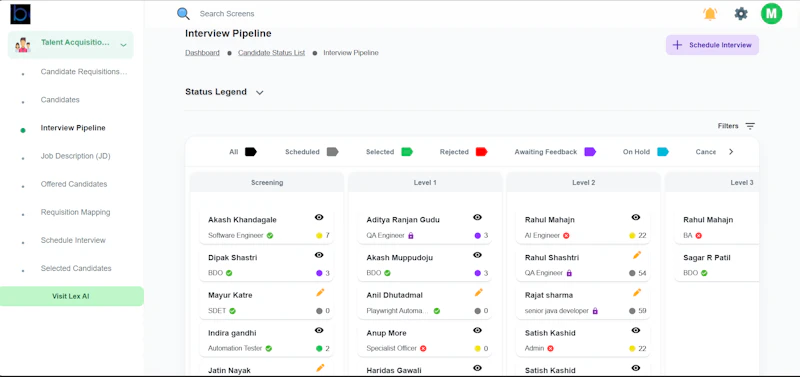The width and height of the screenshot is (800, 377).
Task: View Anup More via eye icon
Action: tap(478, 331)
